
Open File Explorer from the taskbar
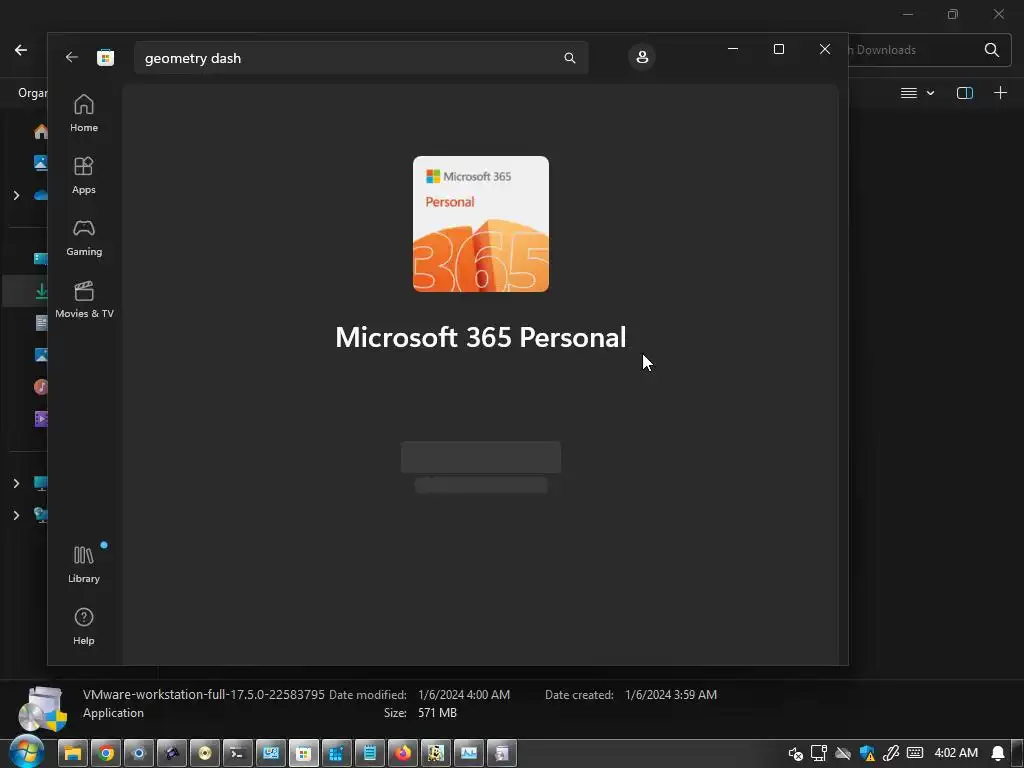[x=72, y=753]
